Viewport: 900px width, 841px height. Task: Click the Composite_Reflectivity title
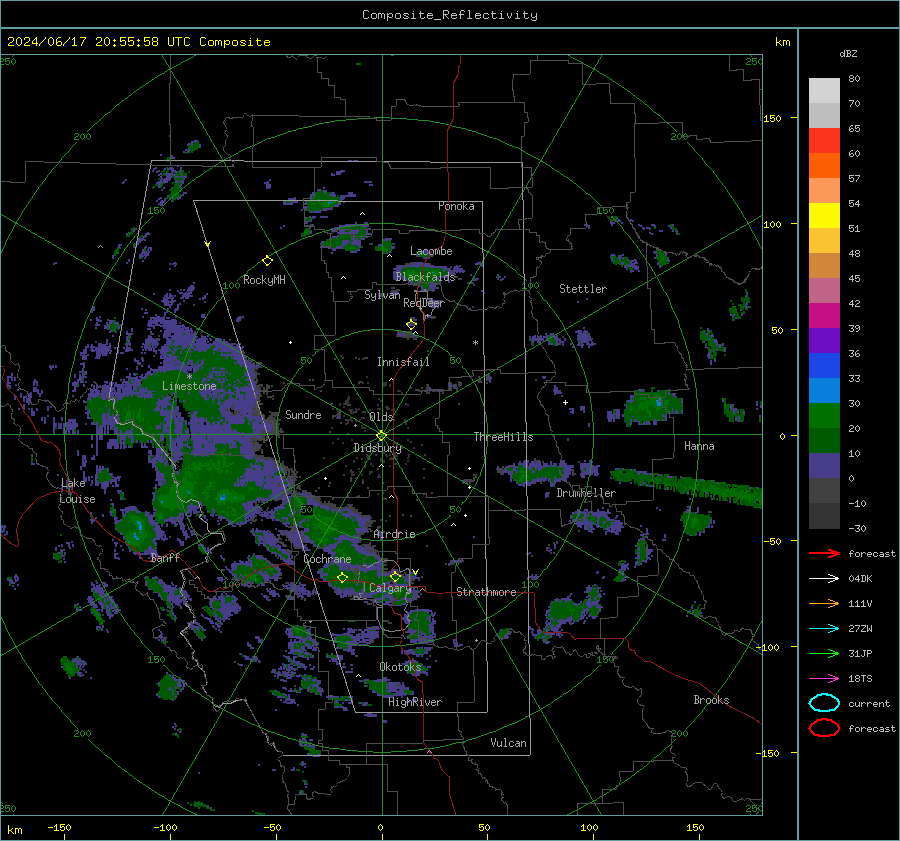click(x=449, y=15)
